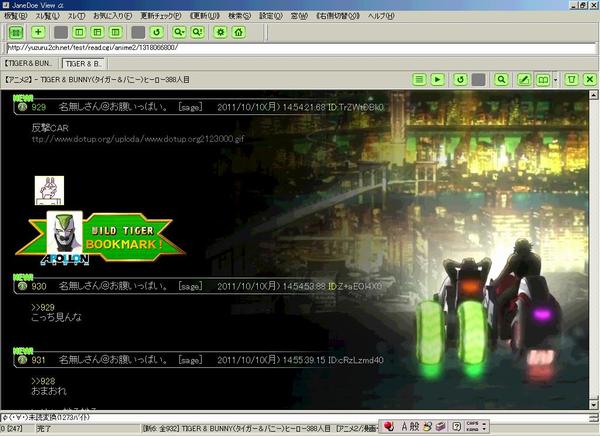
Task: Close the thread with the green X icon
Action: tap(590, 80)
